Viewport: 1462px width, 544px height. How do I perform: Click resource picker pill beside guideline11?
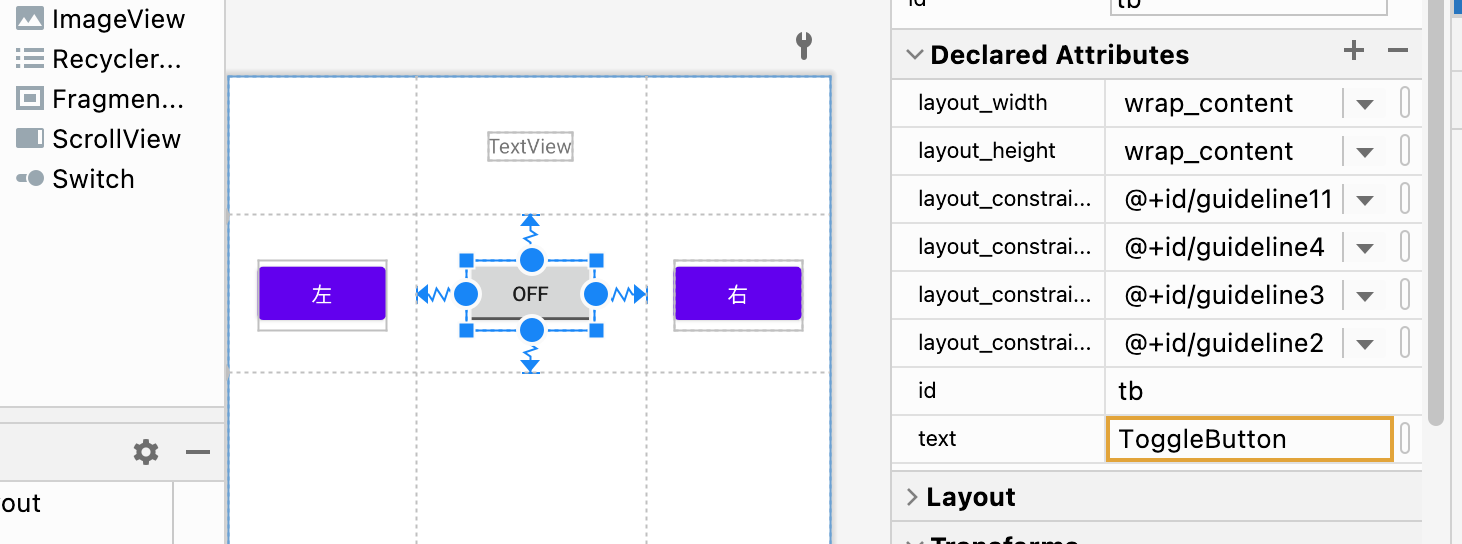click(x=1405, y=199)
